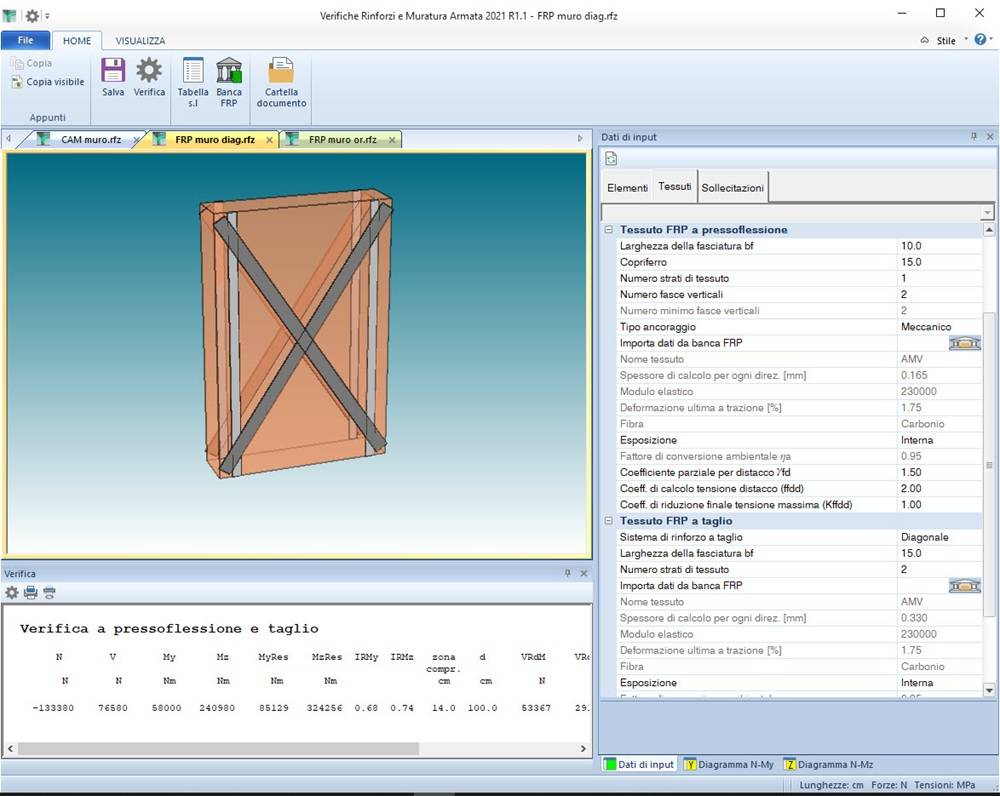Viewport: 1000px width, 796px height.
Task: Click the Salva floppy disk icon
Action: point(113,70)
